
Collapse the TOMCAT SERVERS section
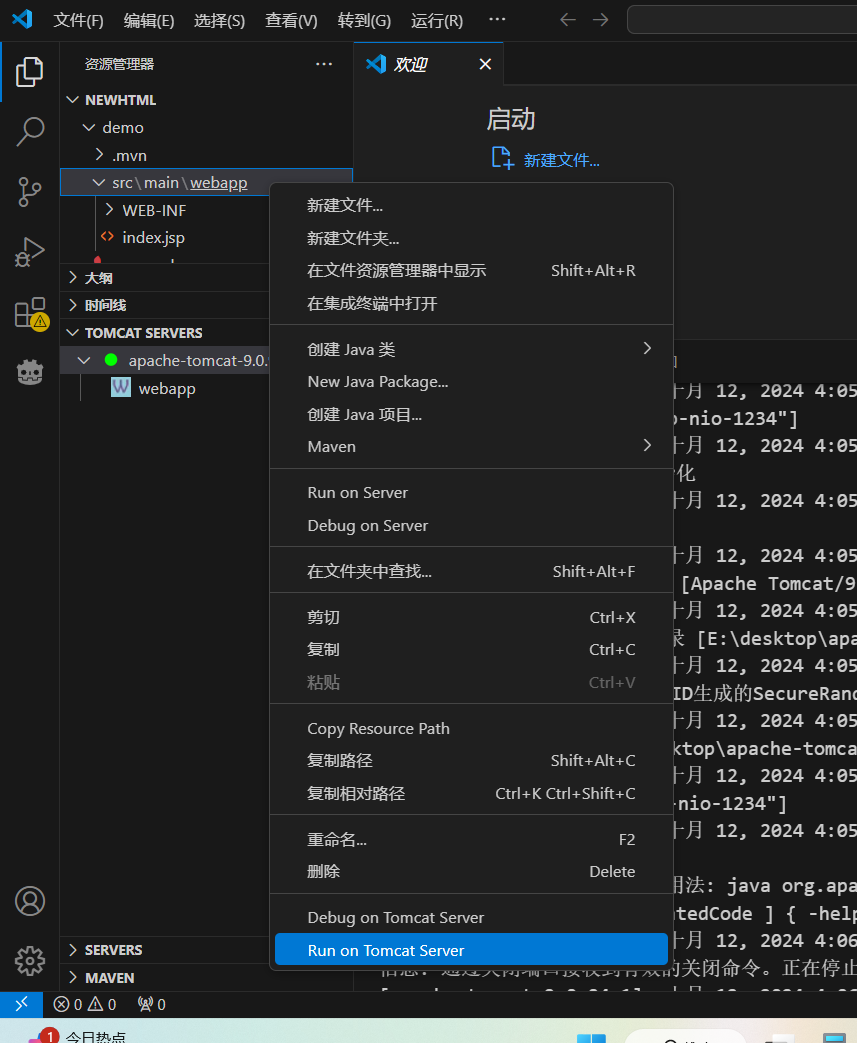73,333
